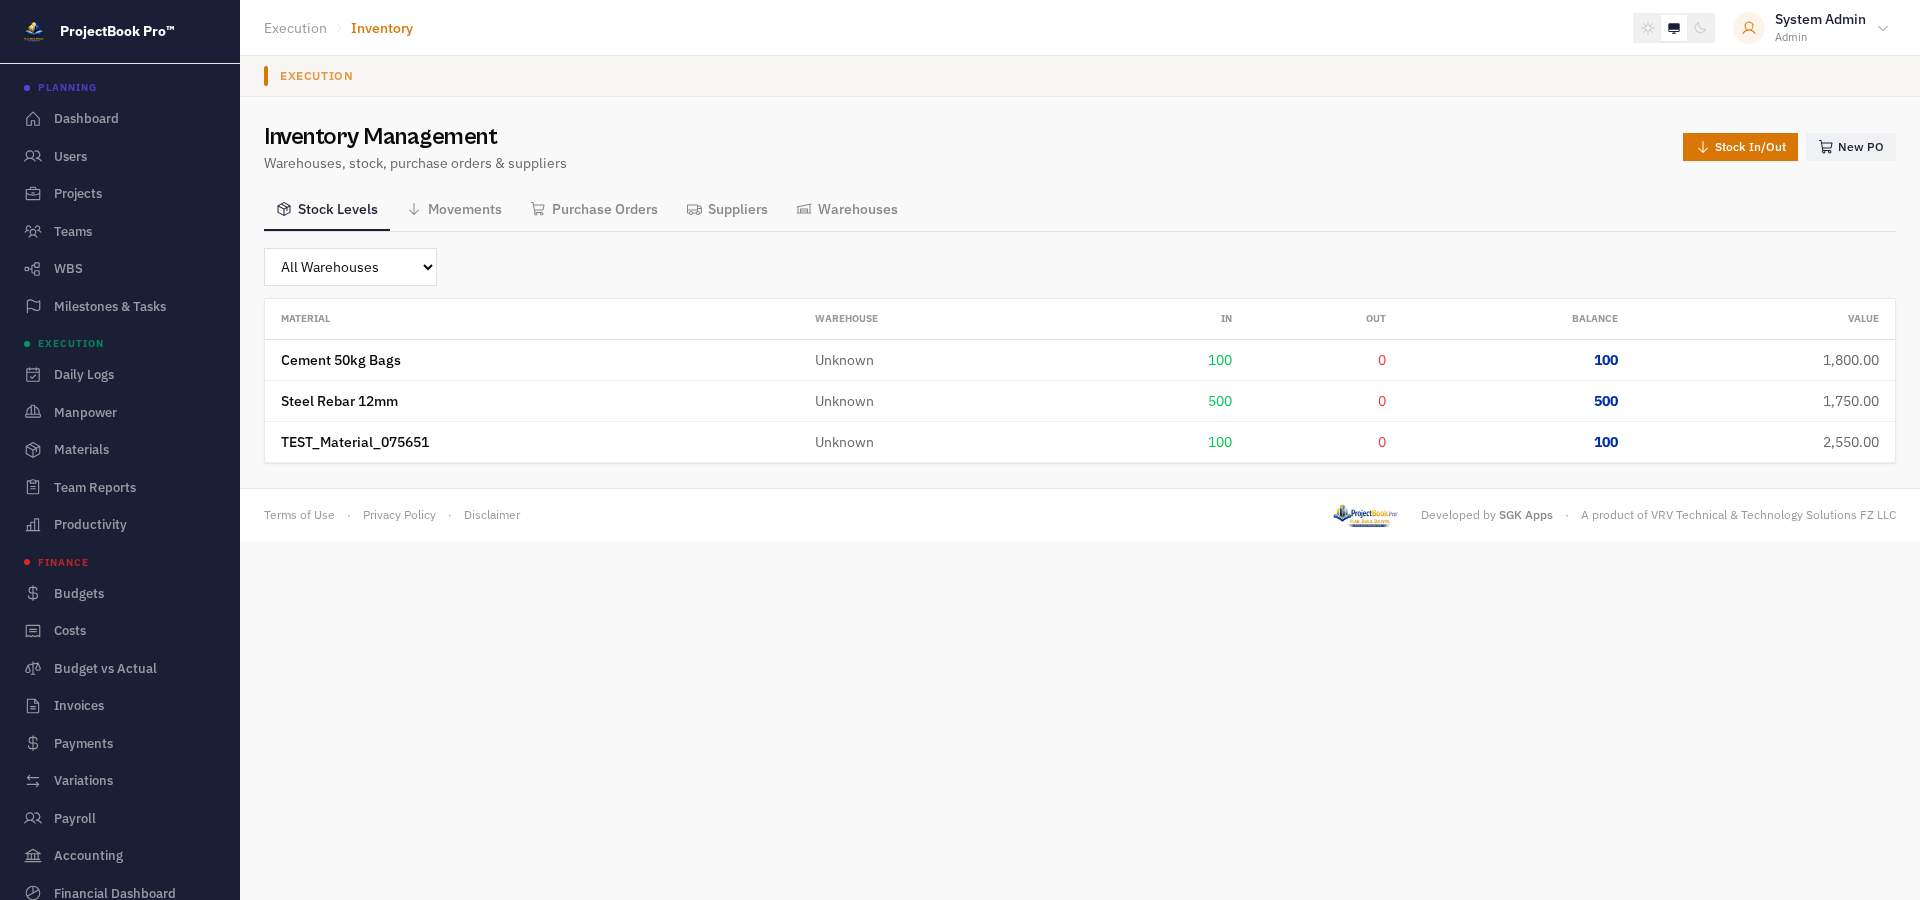This screenshot has height=900, width=1920.
Task: Click the Execution breadcrumb link
Action: point(295,29)
